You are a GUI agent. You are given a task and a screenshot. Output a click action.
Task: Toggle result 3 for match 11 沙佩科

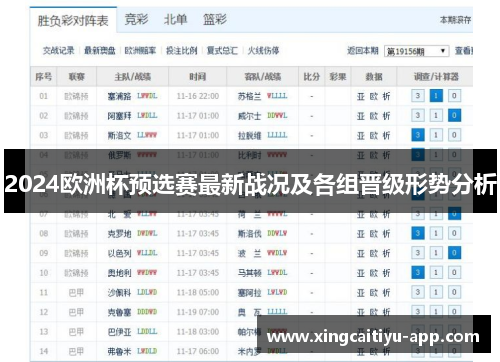pyautogui.click(x=418, y=292)
